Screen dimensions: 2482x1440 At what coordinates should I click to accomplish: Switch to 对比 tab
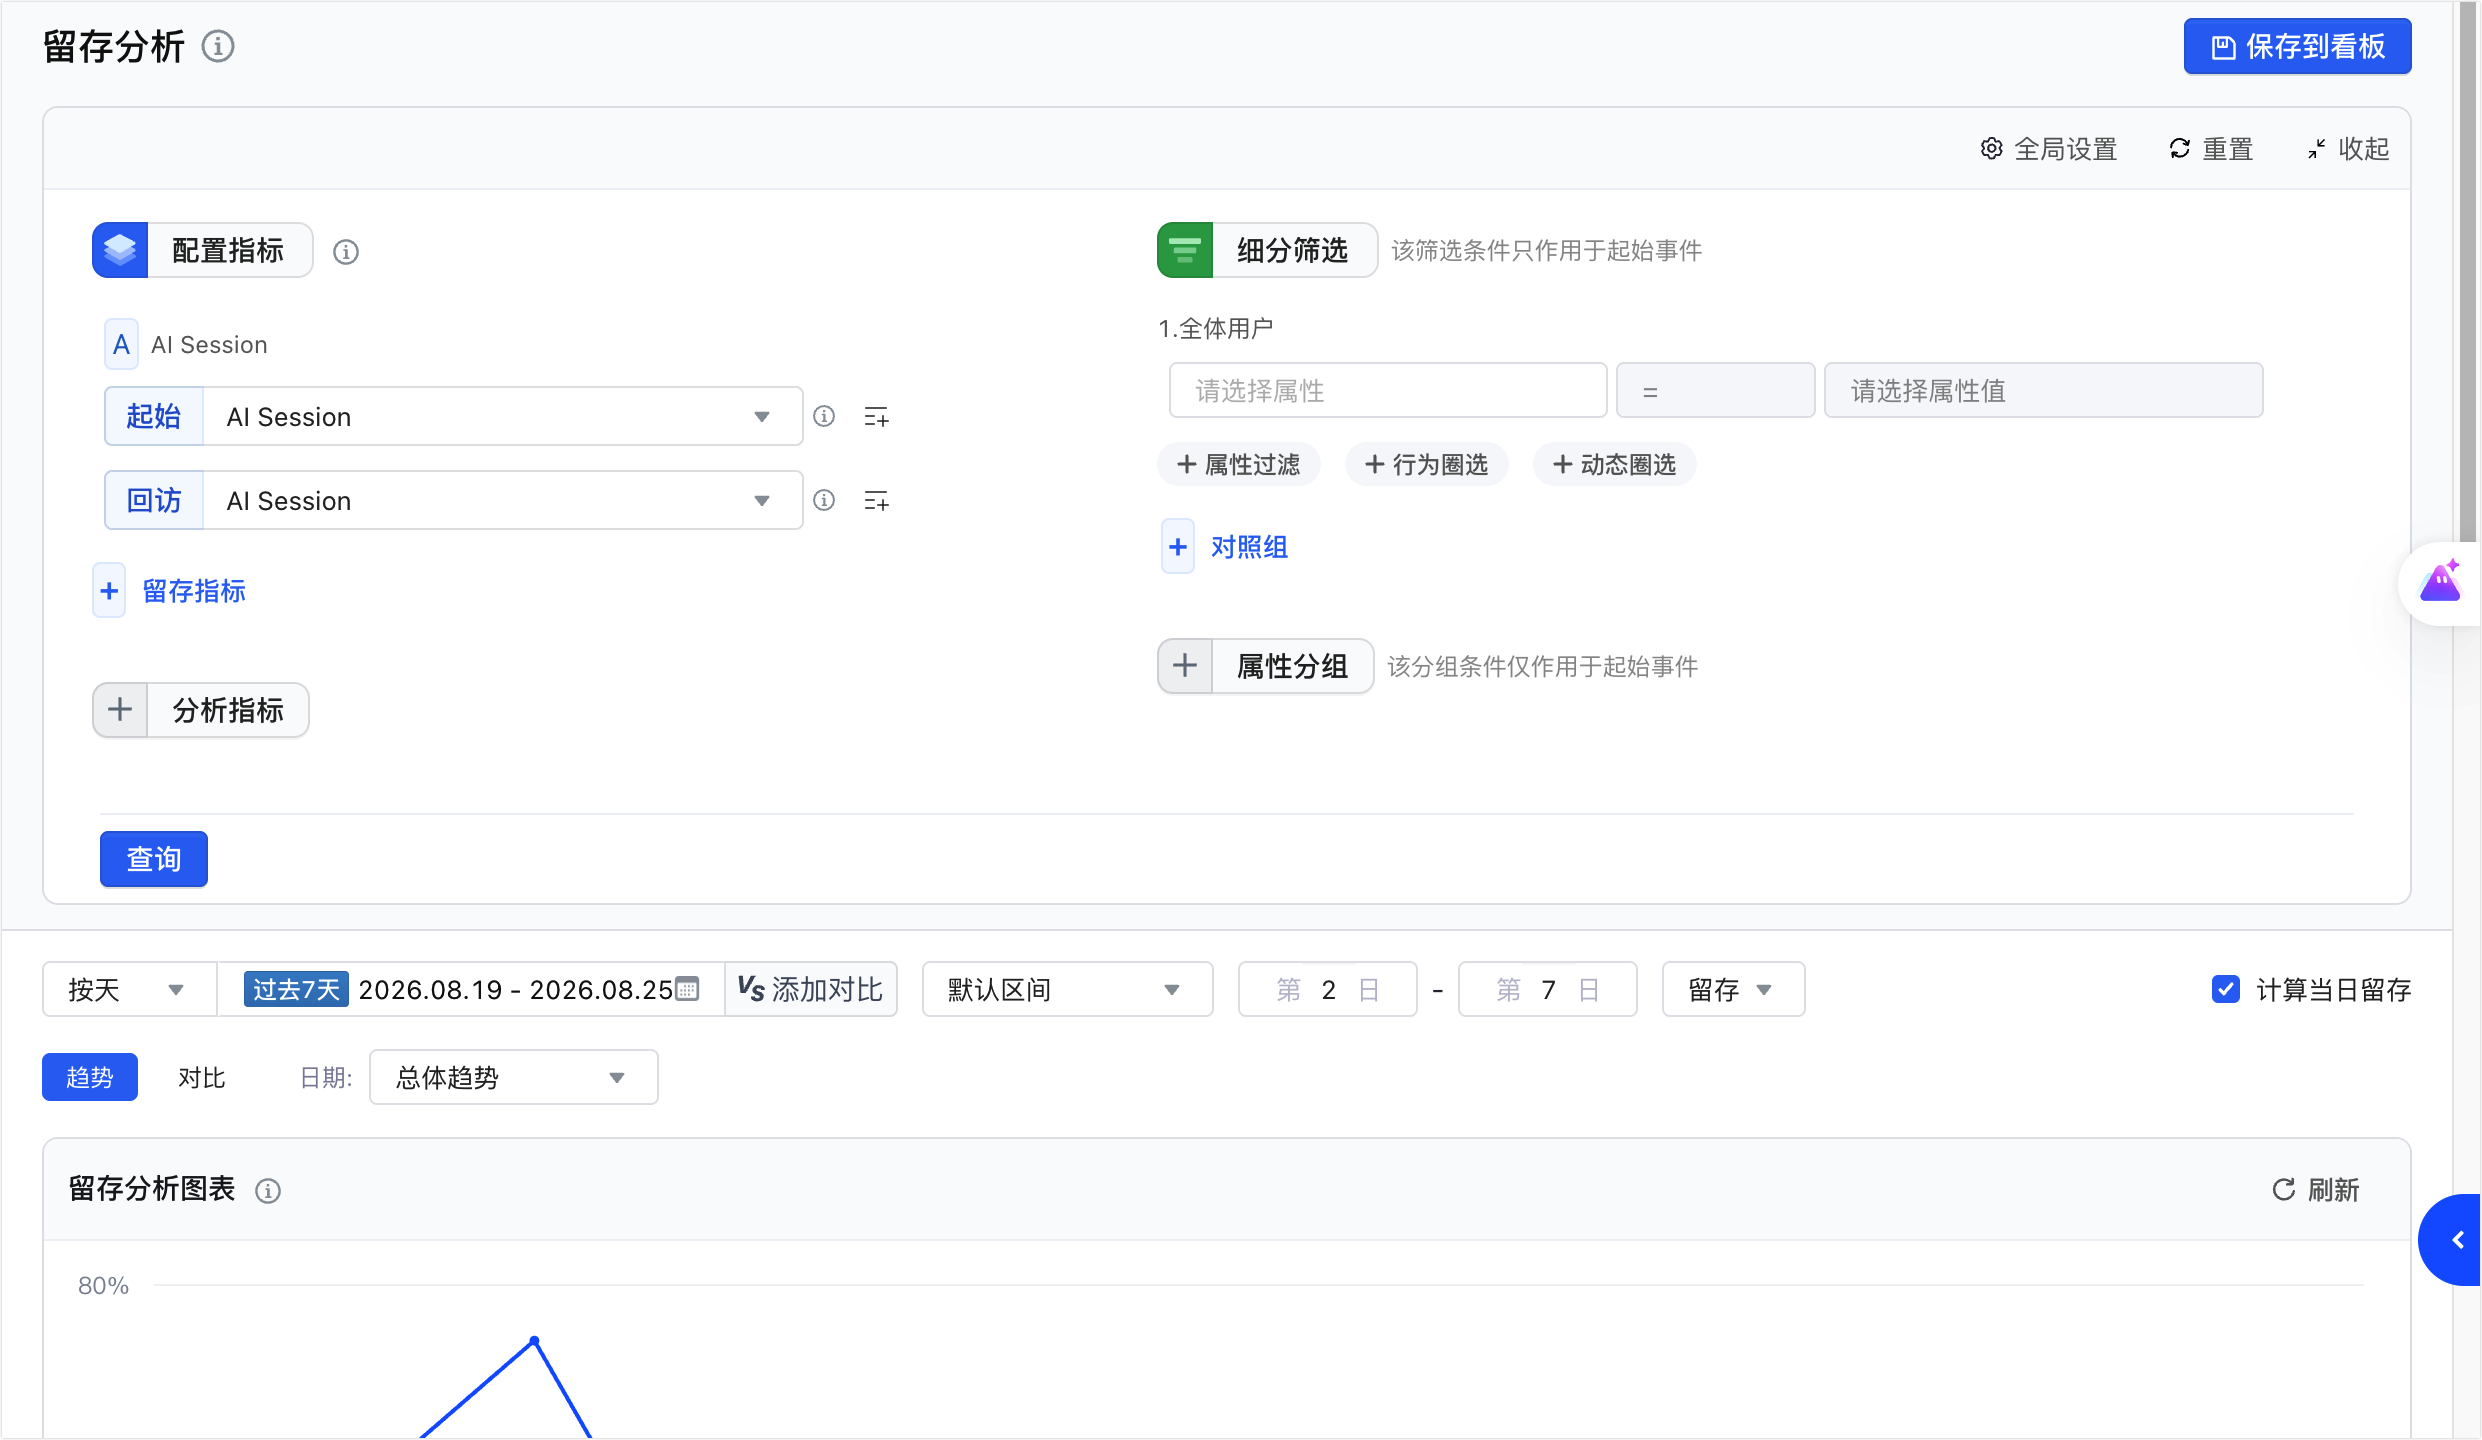(202, 1077)
